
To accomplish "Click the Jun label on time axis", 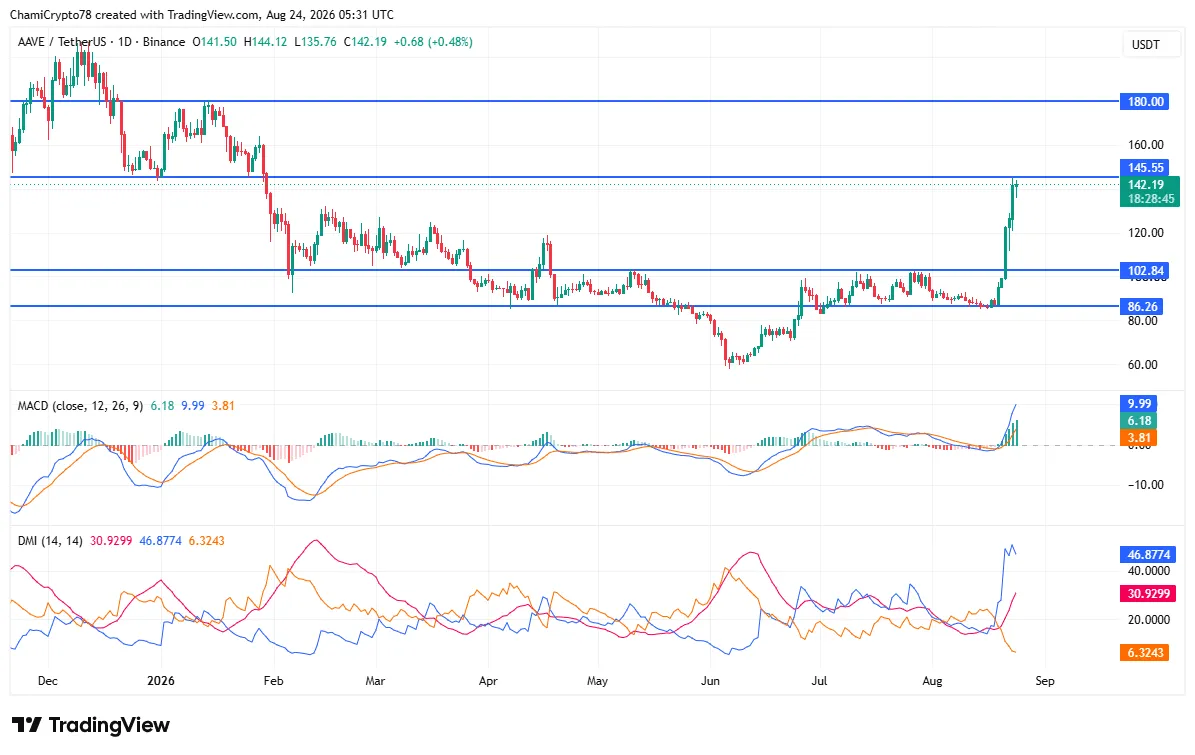I will pyautogui.click(x=710, y=680).
